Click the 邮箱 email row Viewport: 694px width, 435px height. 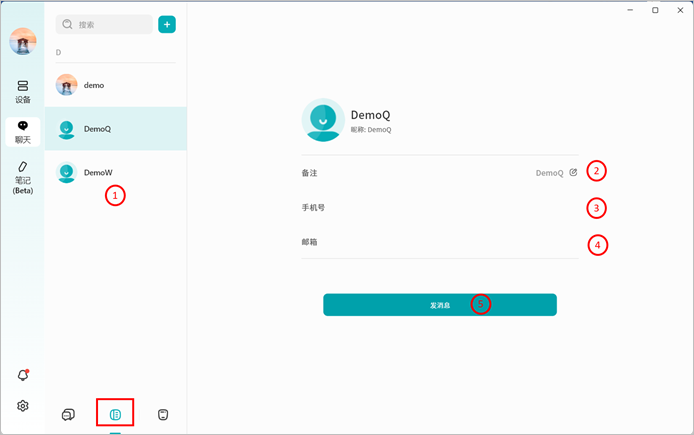(x=440, y=242)
